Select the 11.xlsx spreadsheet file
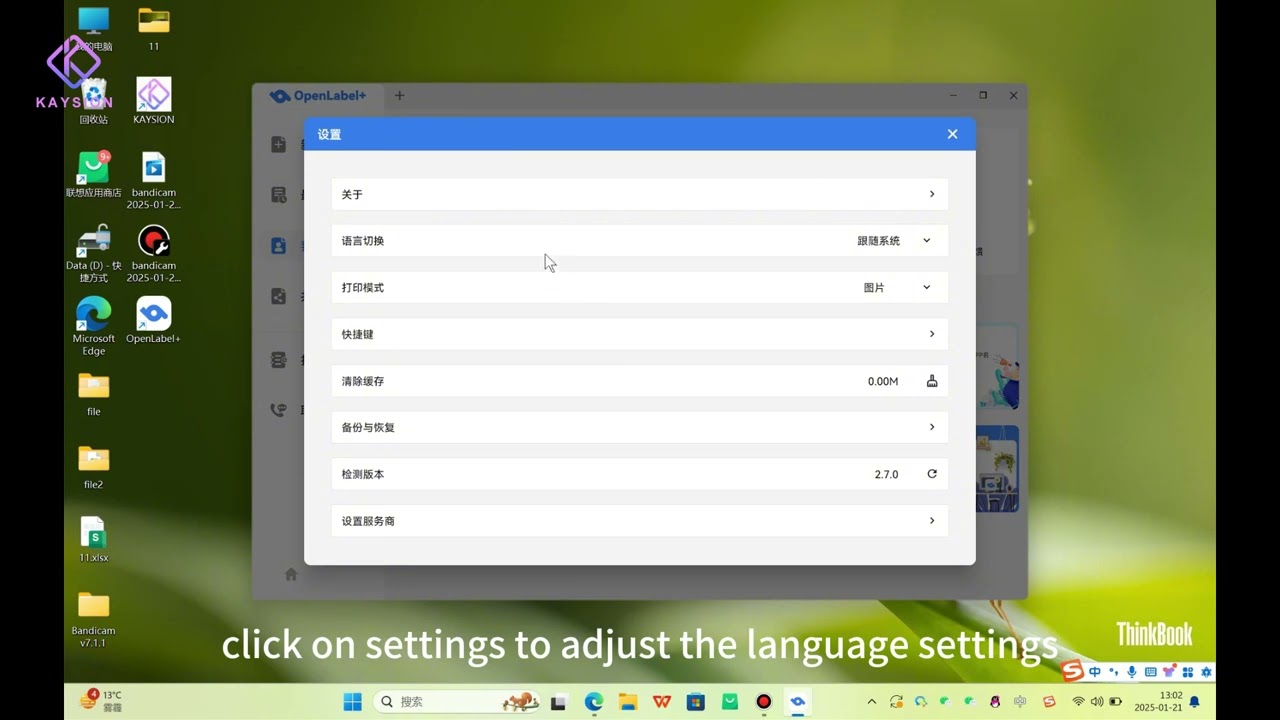Screen dimensions: 1280x720 (x=94, y=539)
